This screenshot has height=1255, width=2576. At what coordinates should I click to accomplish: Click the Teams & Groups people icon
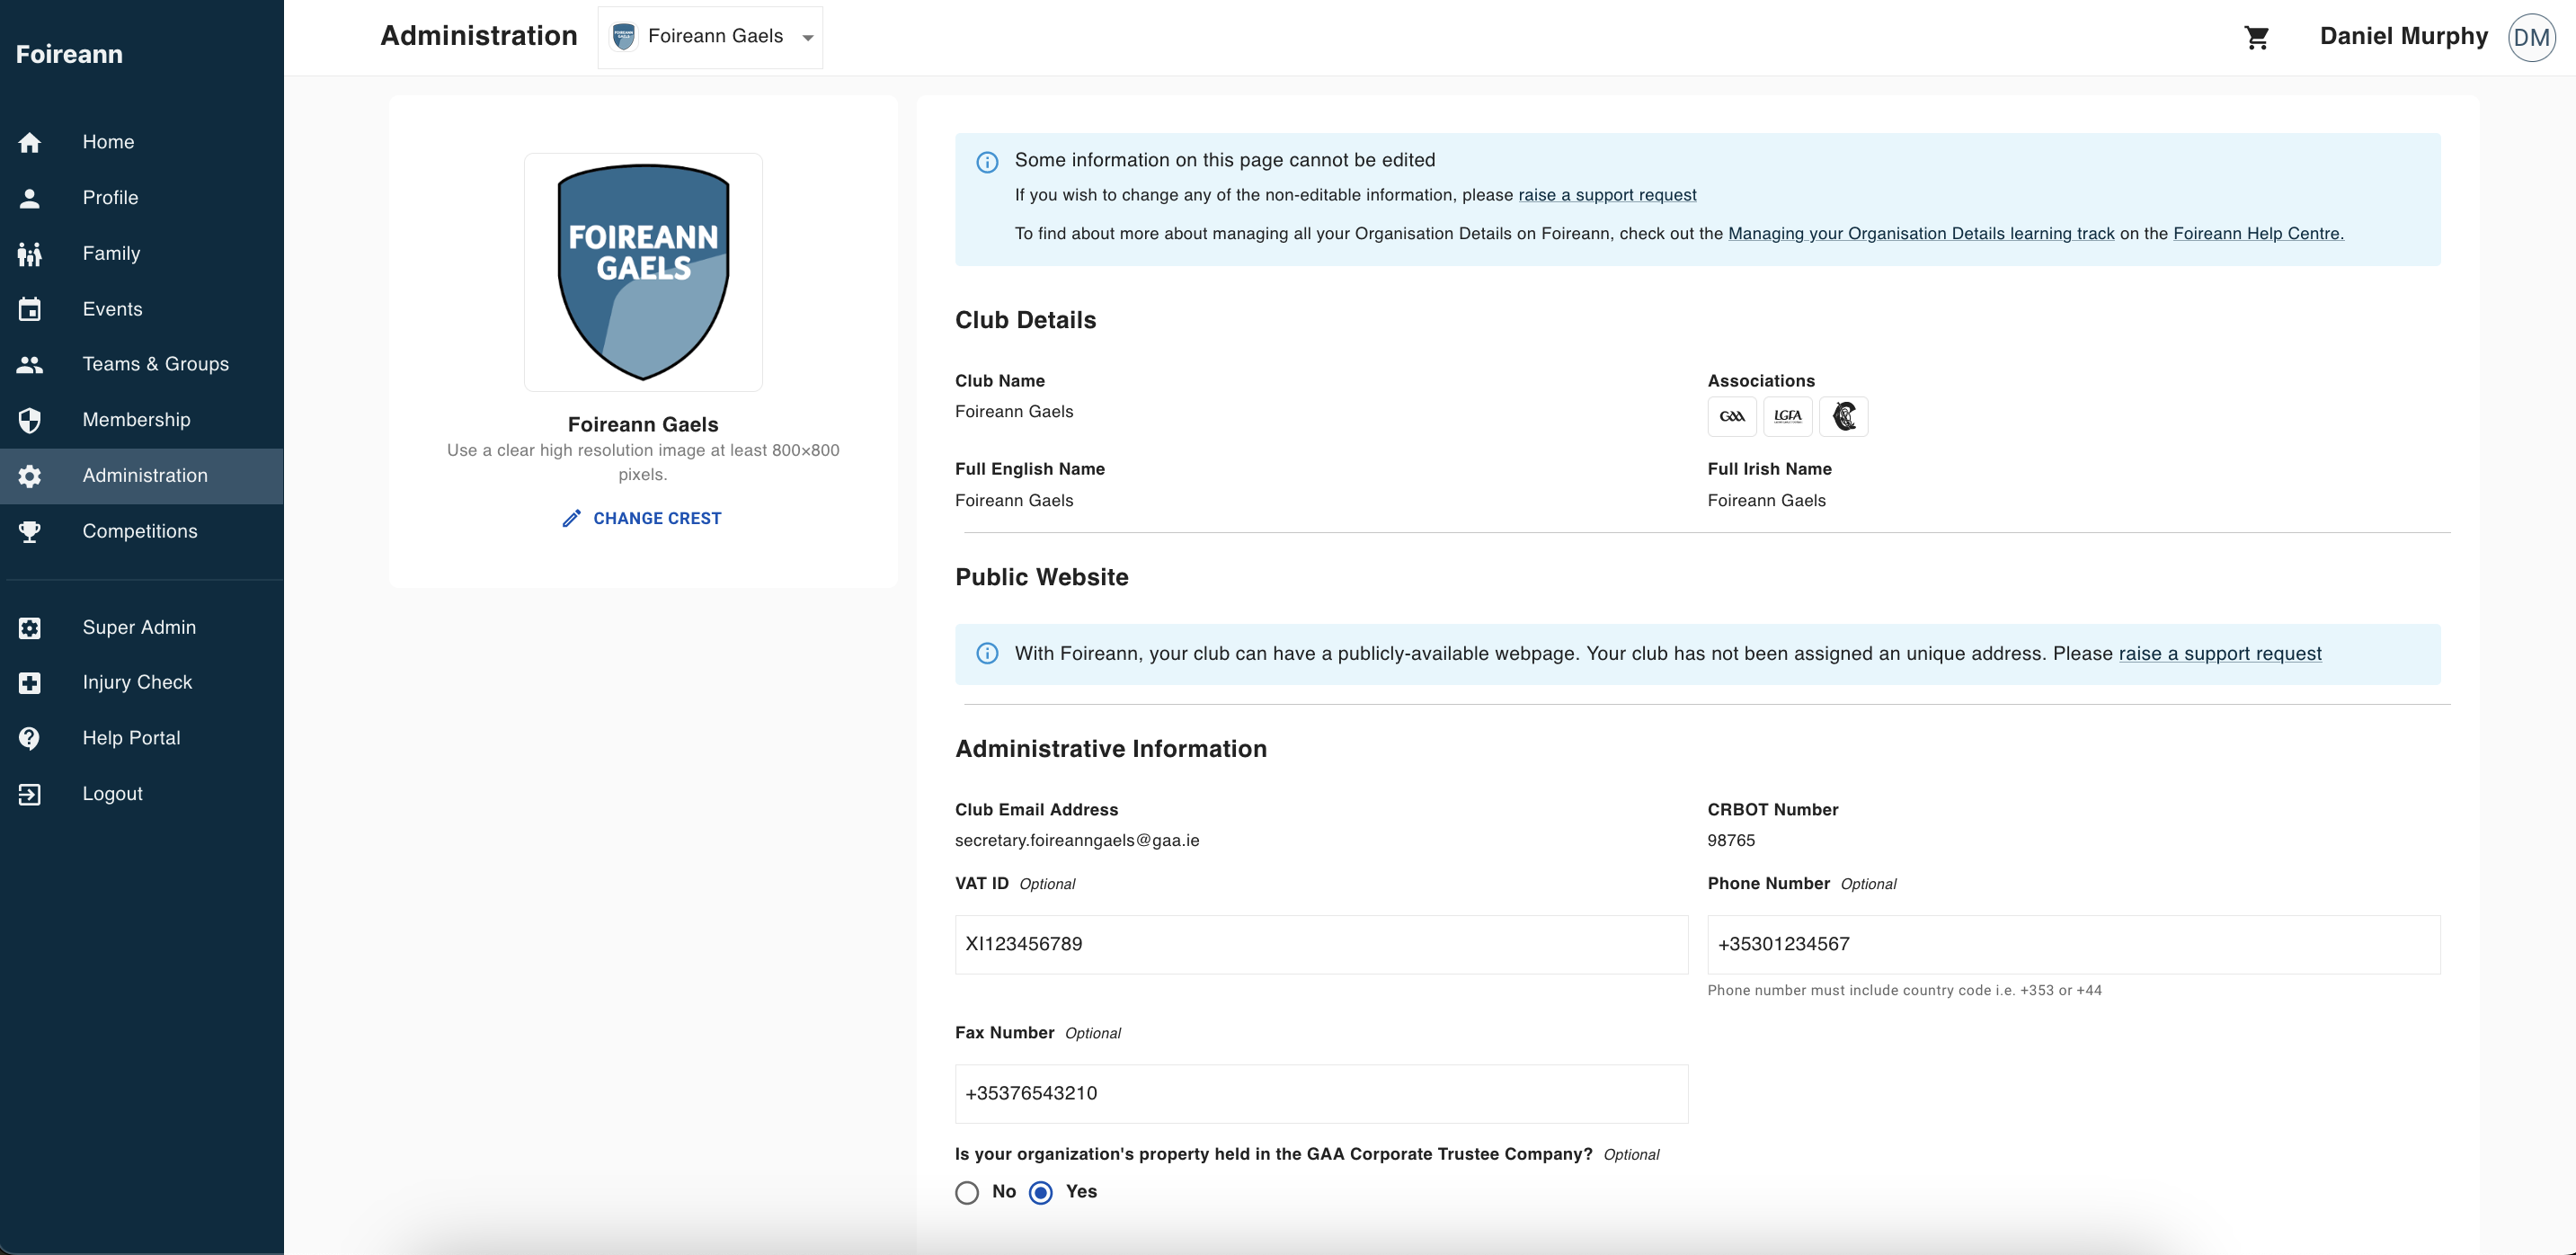click(30, 365)
